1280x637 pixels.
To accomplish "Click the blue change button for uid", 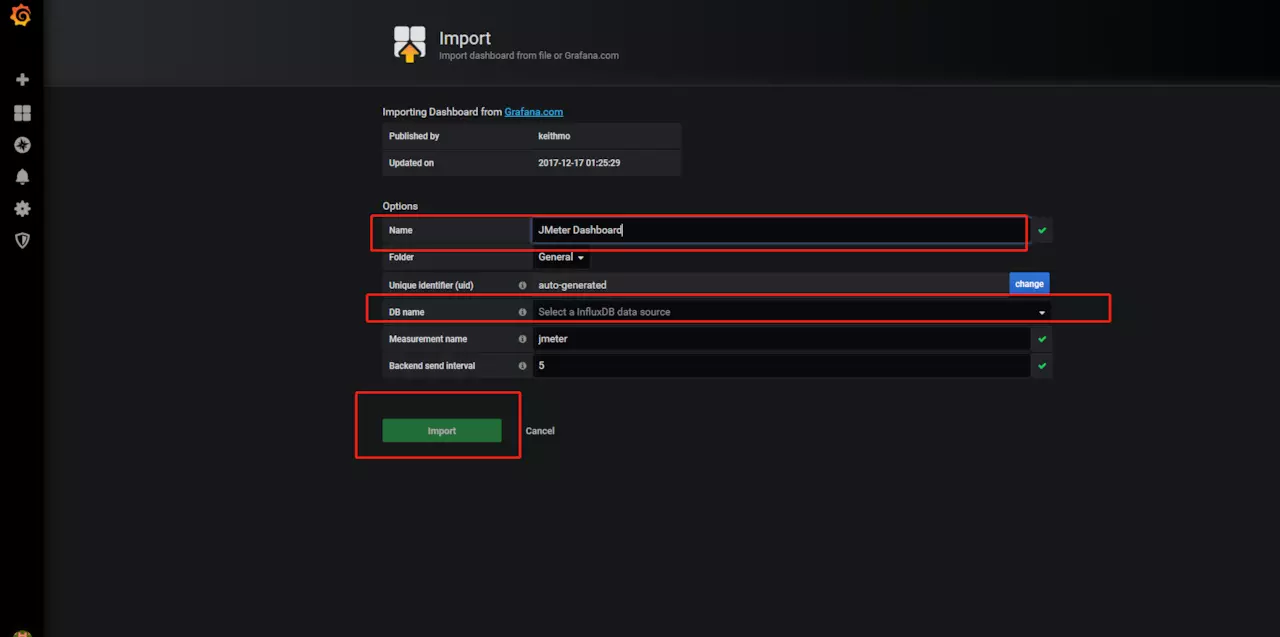I will pyautogui.click(x=1029, y=284).
